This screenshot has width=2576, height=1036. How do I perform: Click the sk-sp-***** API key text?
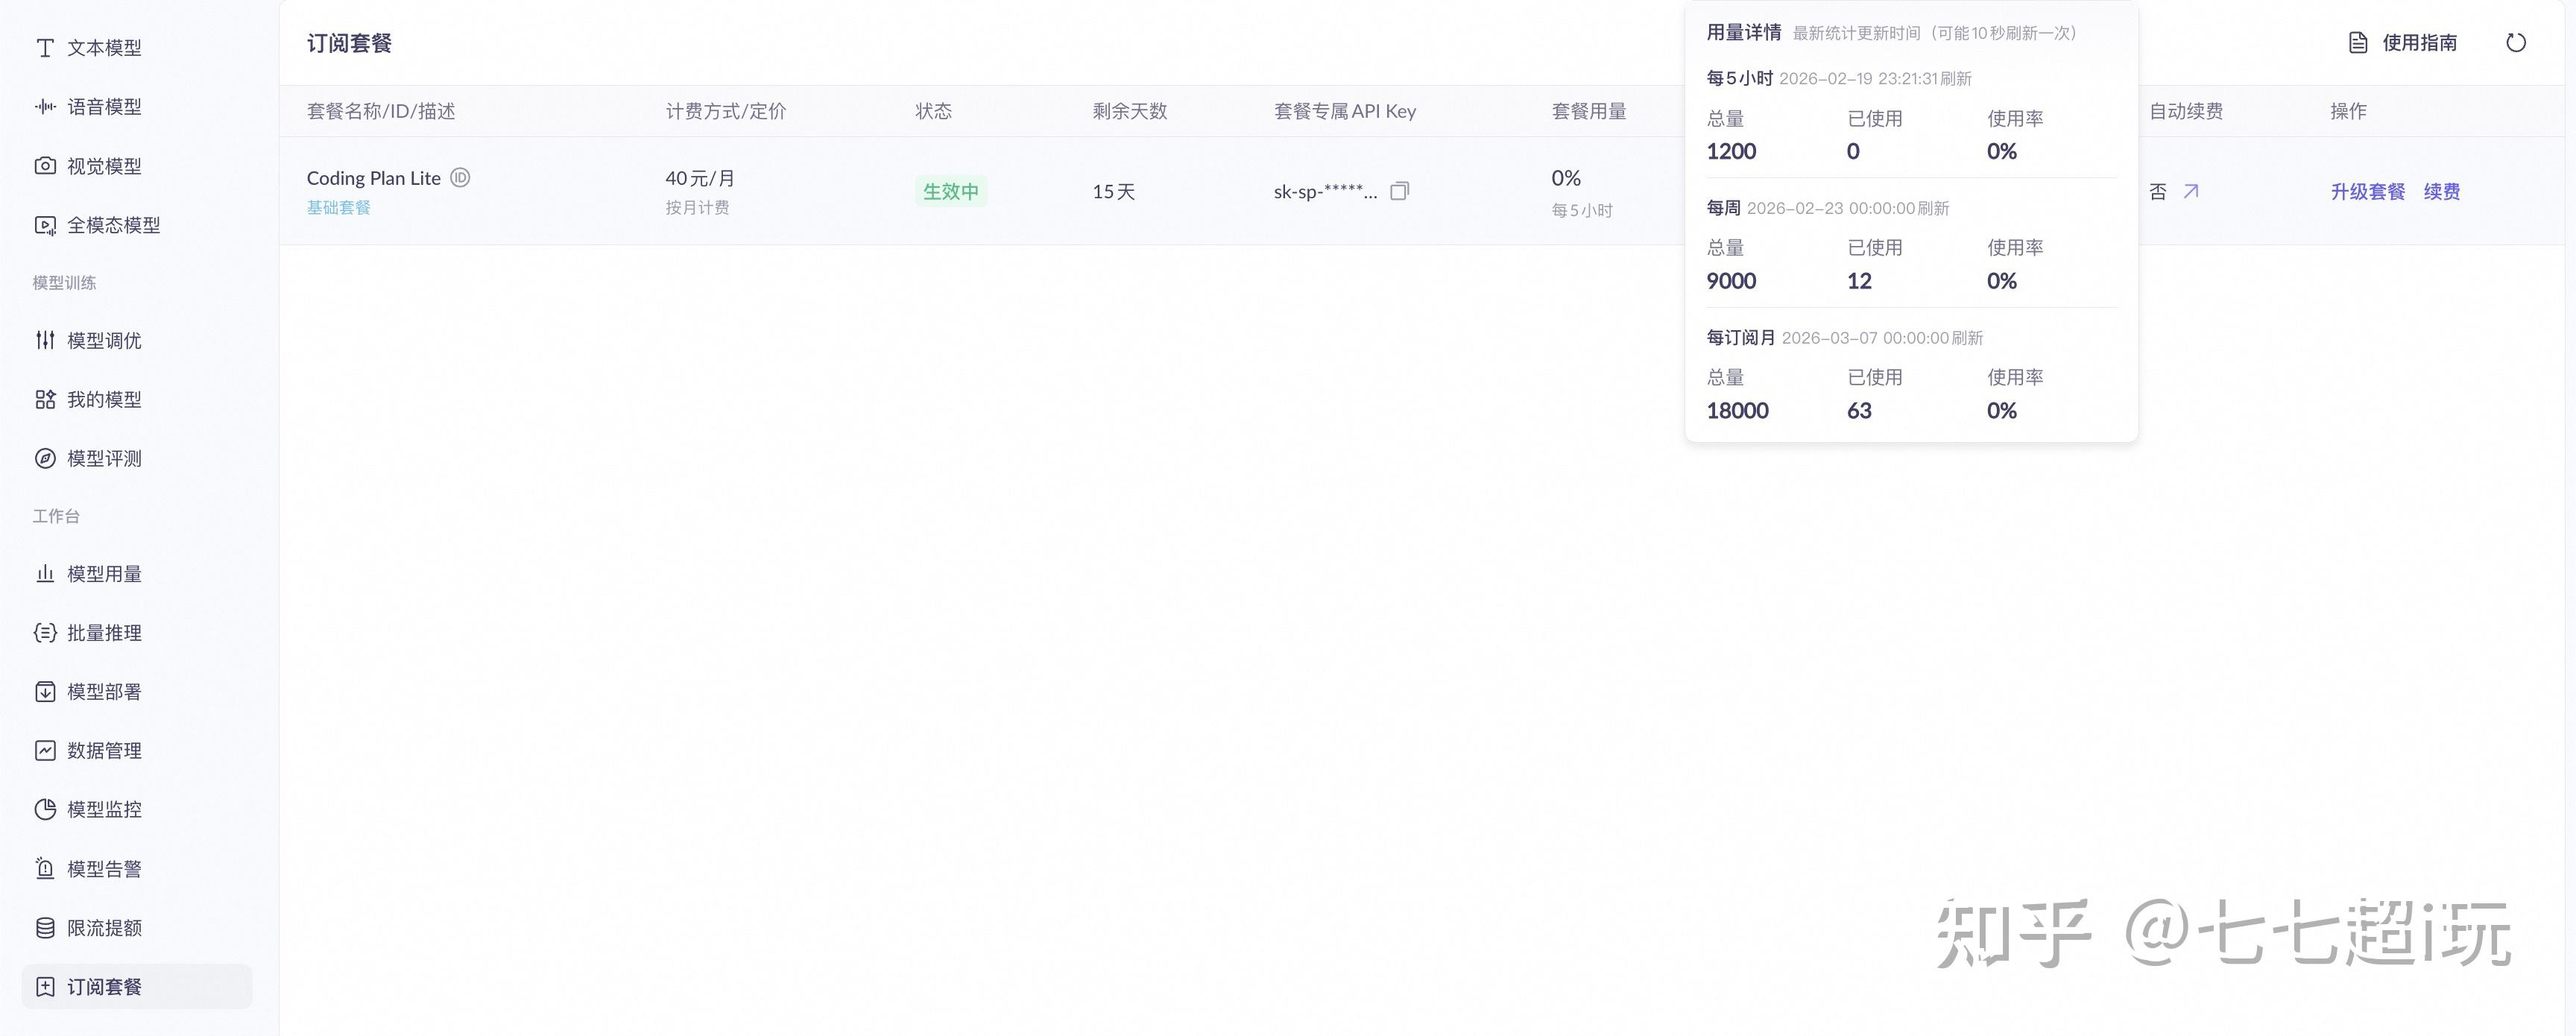(x=1325, y=191)
